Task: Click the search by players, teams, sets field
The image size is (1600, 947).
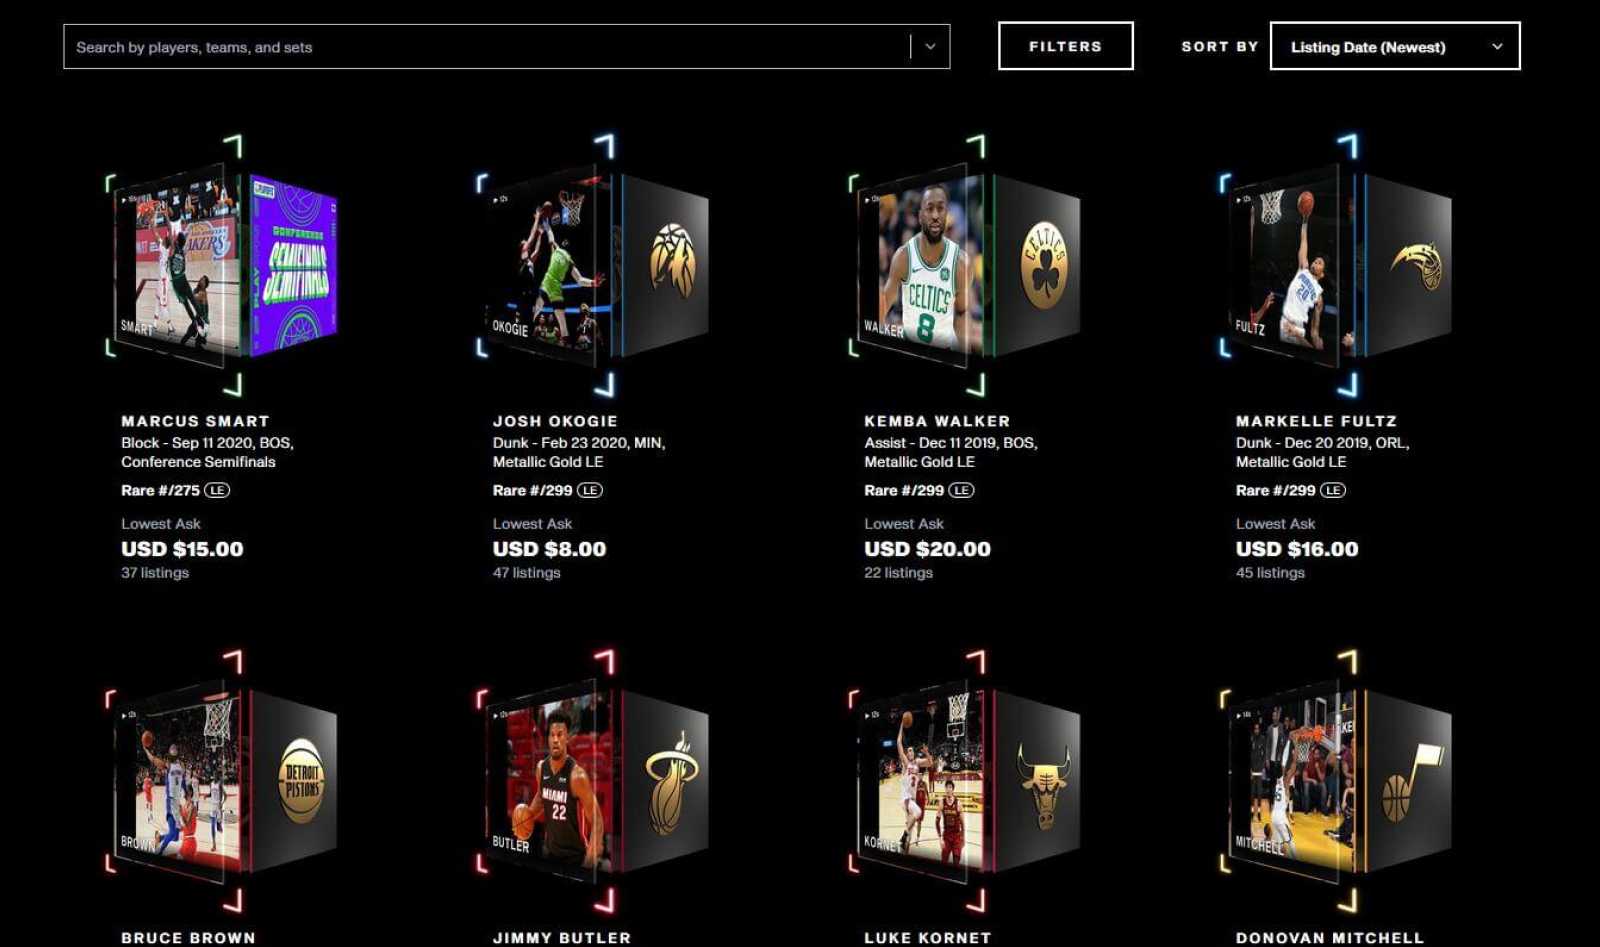Action: point(487,47)
